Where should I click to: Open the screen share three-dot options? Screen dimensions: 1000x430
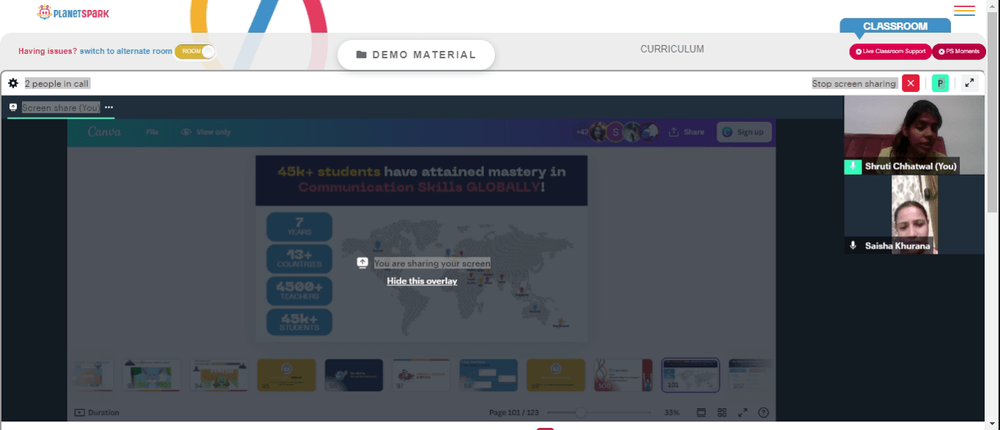(109, 107)
